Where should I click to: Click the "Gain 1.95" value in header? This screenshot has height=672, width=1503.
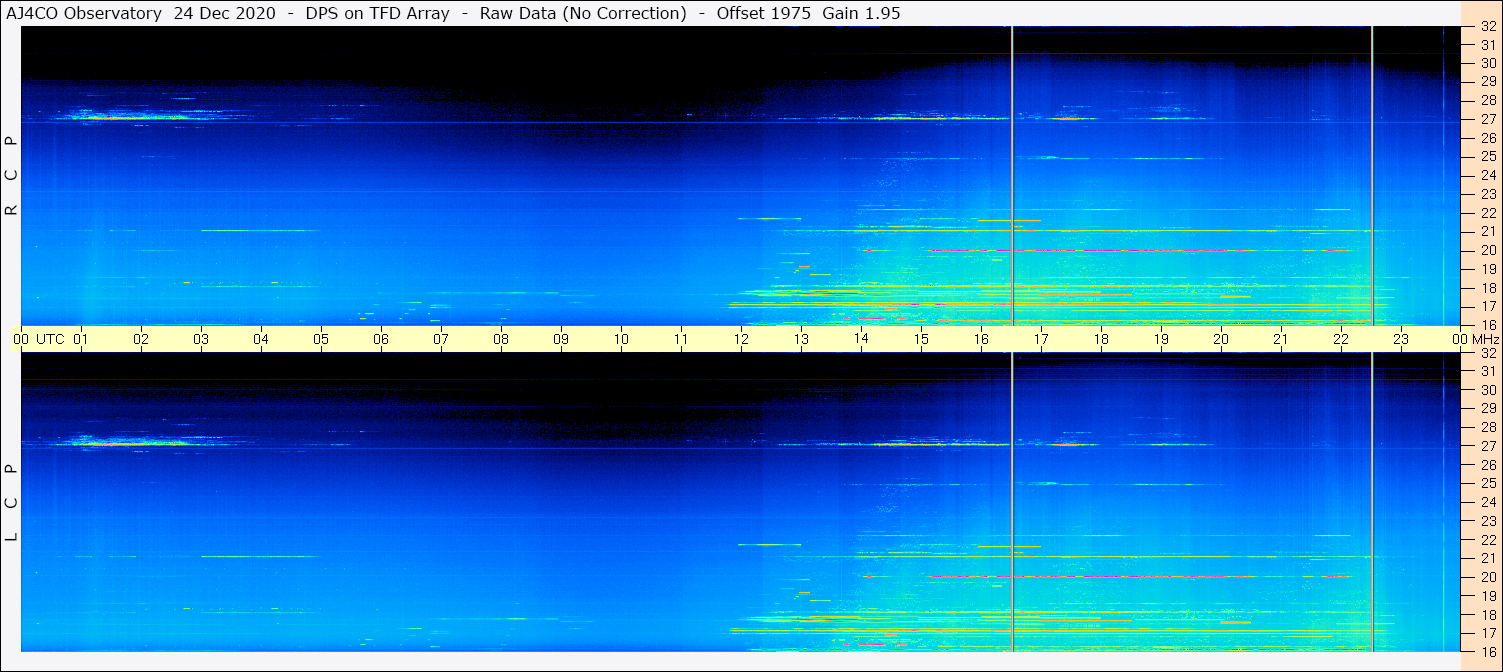coord(862,13)
